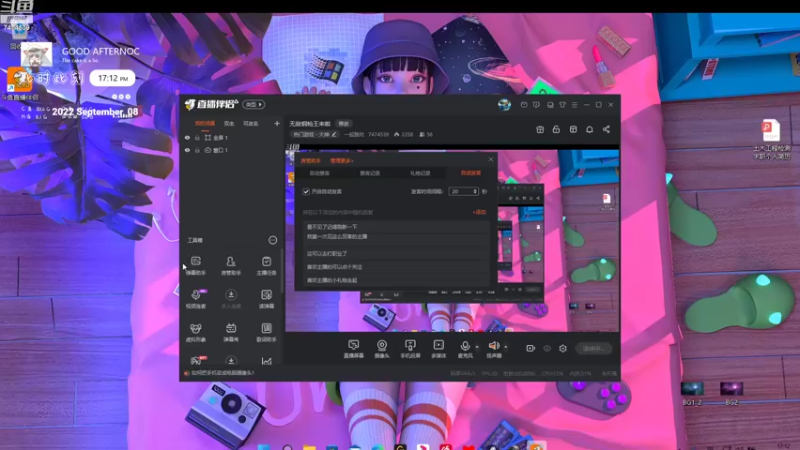Close the 房管助手 dialog
800x450 pixels.
tap(491, 160)
